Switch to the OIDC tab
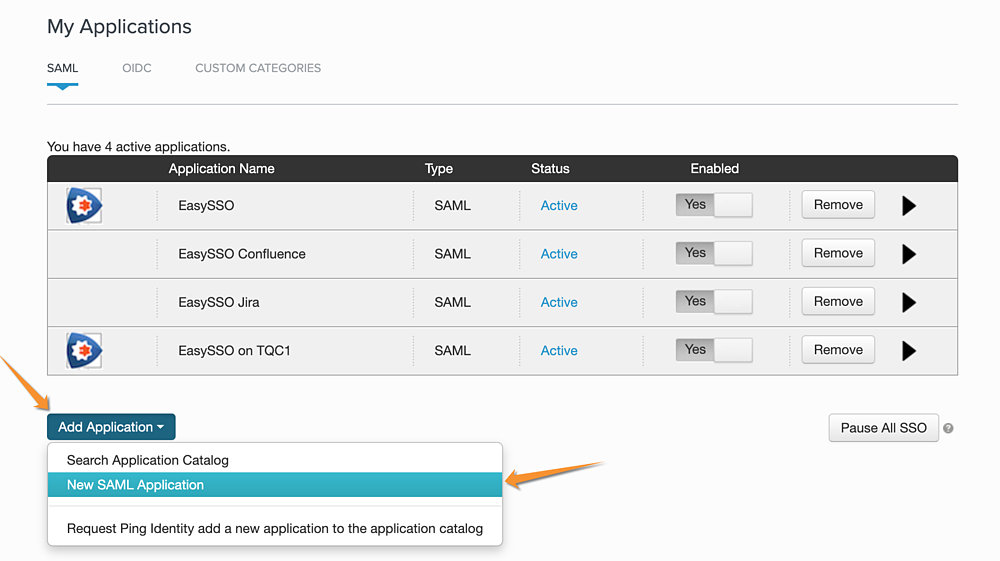The width and height of the screenshot is (1000, 561). pyautogui.click(x=137, y=68)
